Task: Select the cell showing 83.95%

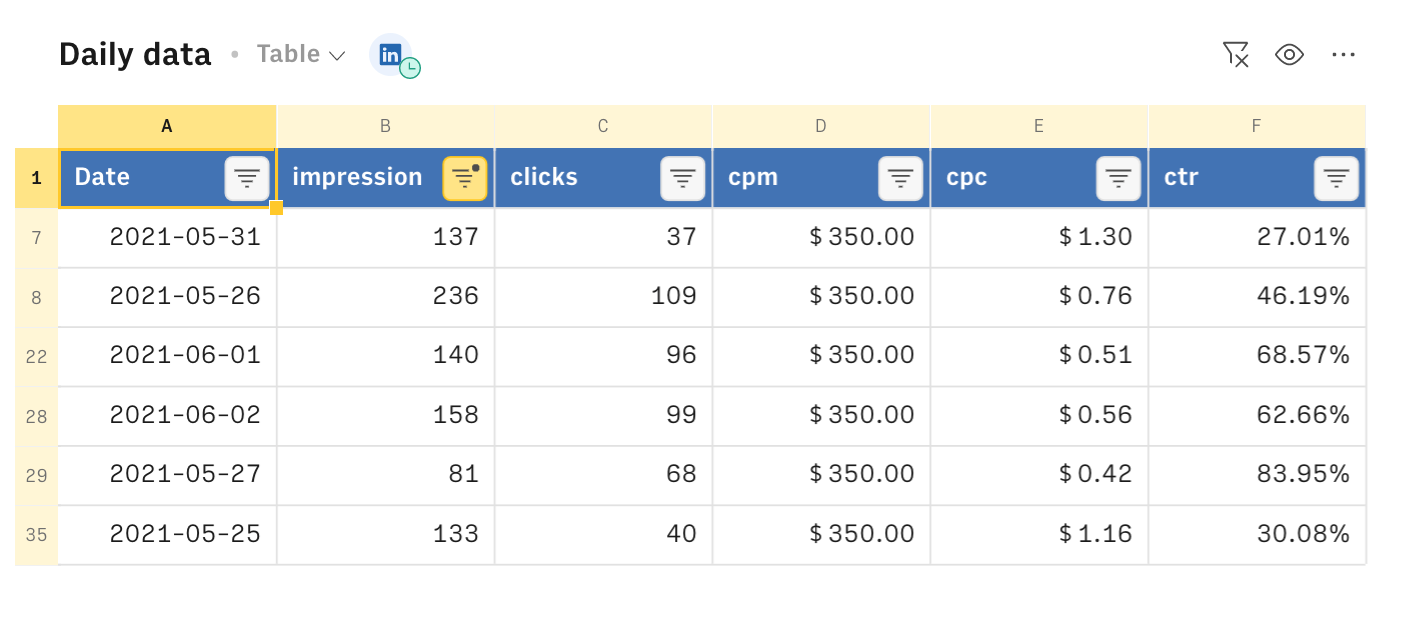Action: pos(1257,474)
